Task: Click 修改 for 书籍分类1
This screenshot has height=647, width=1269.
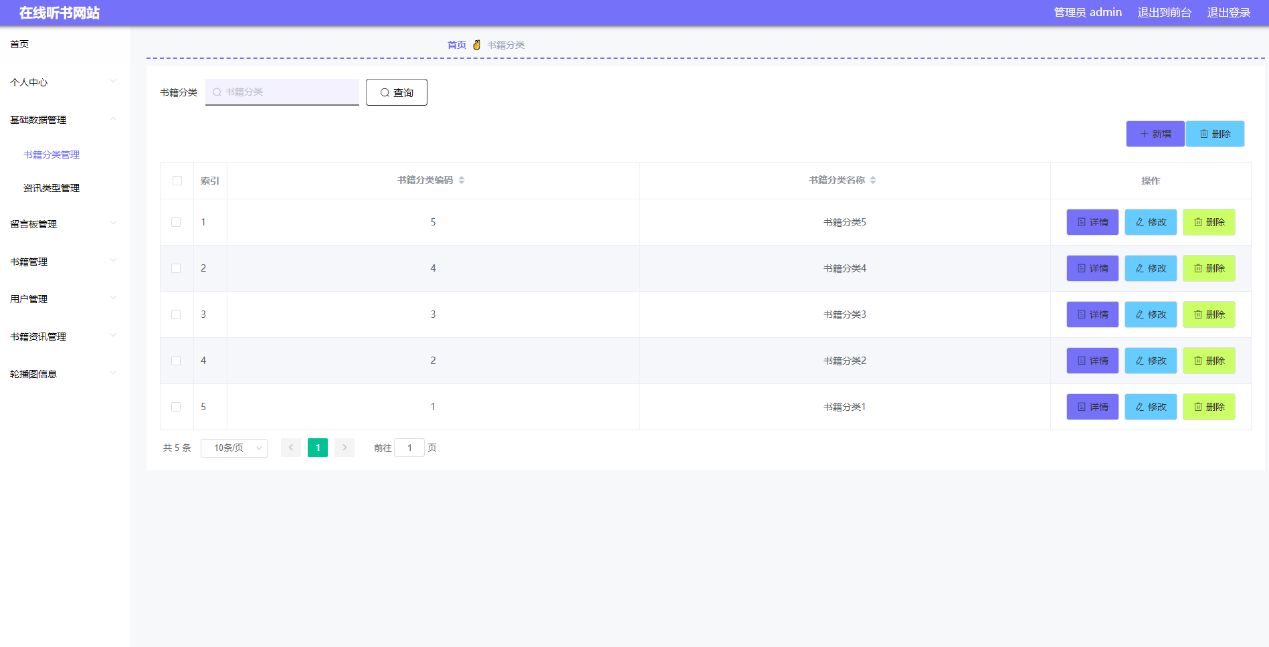Action: [1151, 407]
